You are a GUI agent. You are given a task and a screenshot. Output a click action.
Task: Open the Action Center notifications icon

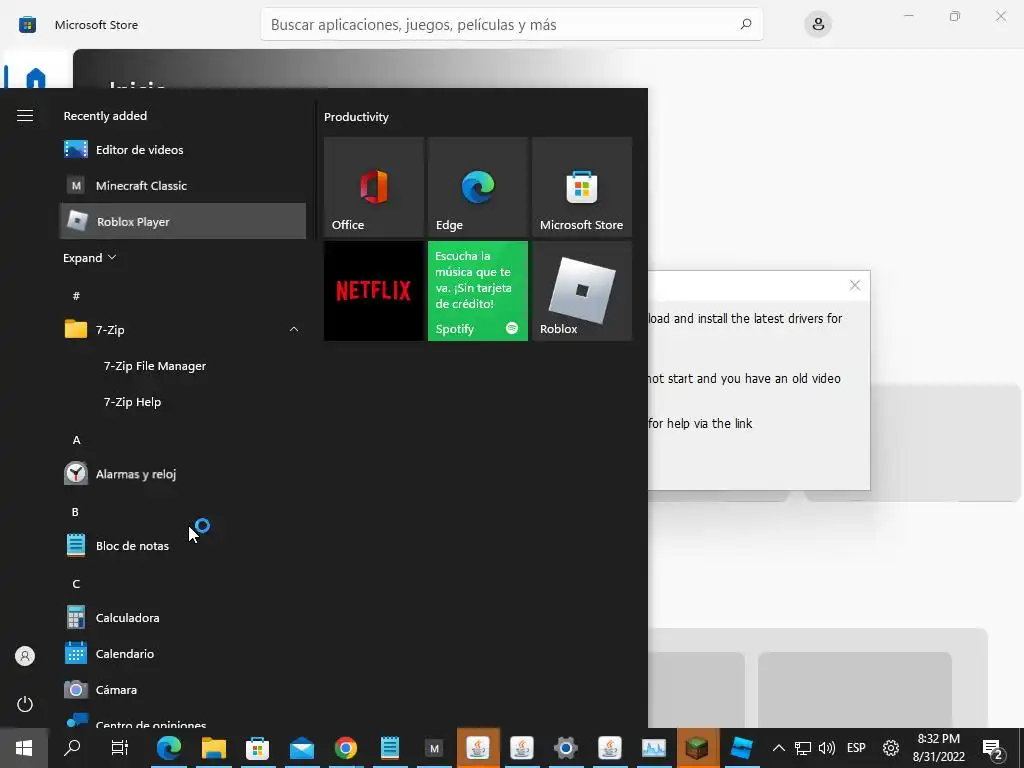click(x=993, y=748)
